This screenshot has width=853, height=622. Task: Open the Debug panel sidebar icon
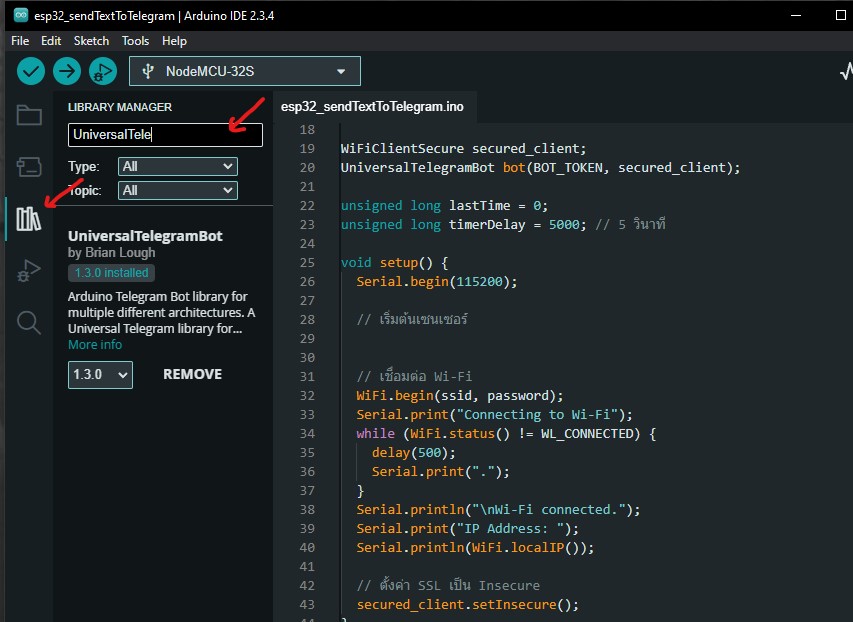pos(29,270)
